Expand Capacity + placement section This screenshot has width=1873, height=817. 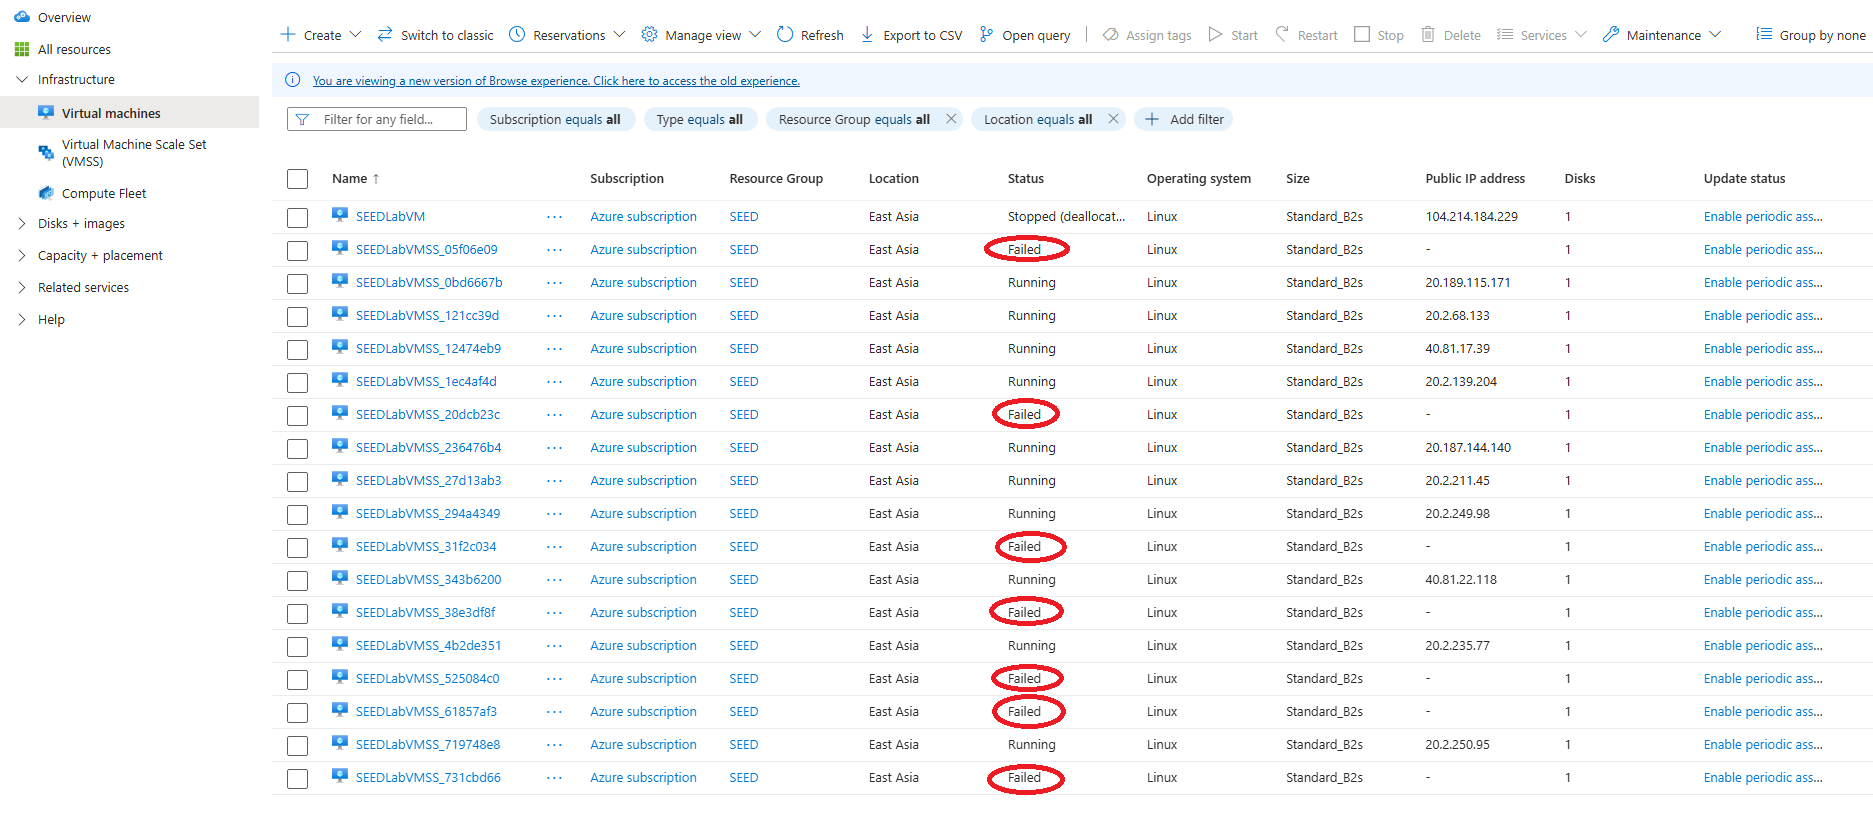22,255
